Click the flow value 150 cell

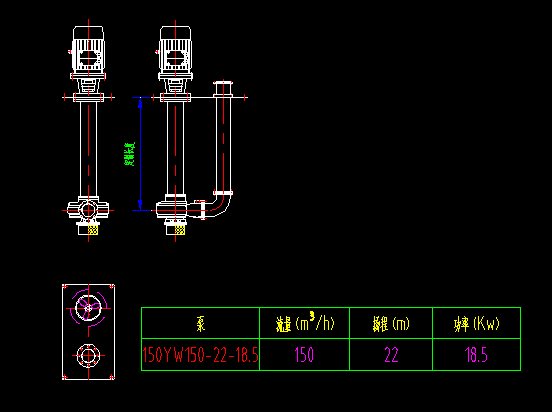[304, 355]
